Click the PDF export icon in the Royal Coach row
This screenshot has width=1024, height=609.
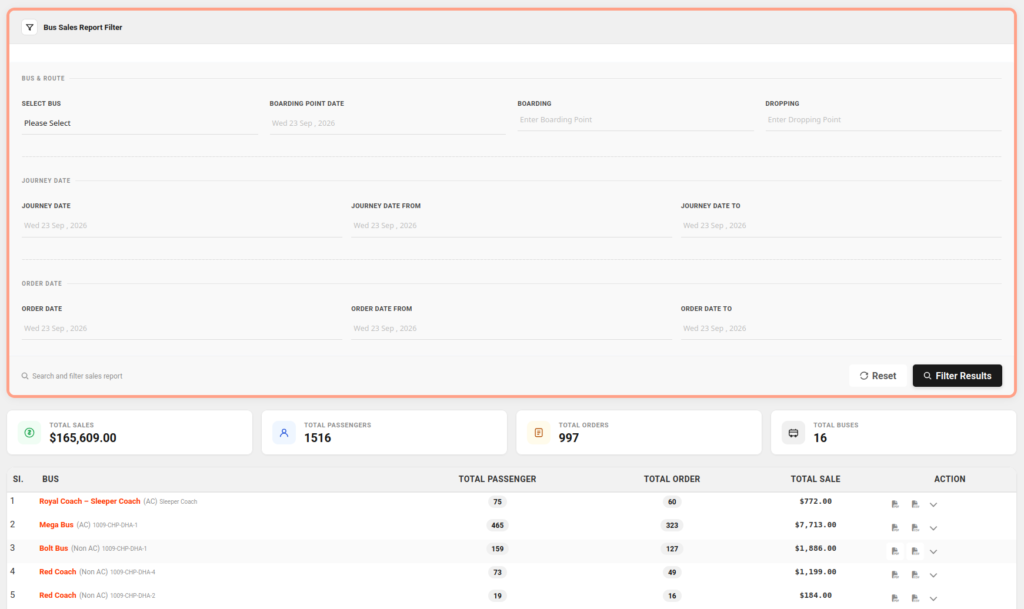tap(895, 504)
